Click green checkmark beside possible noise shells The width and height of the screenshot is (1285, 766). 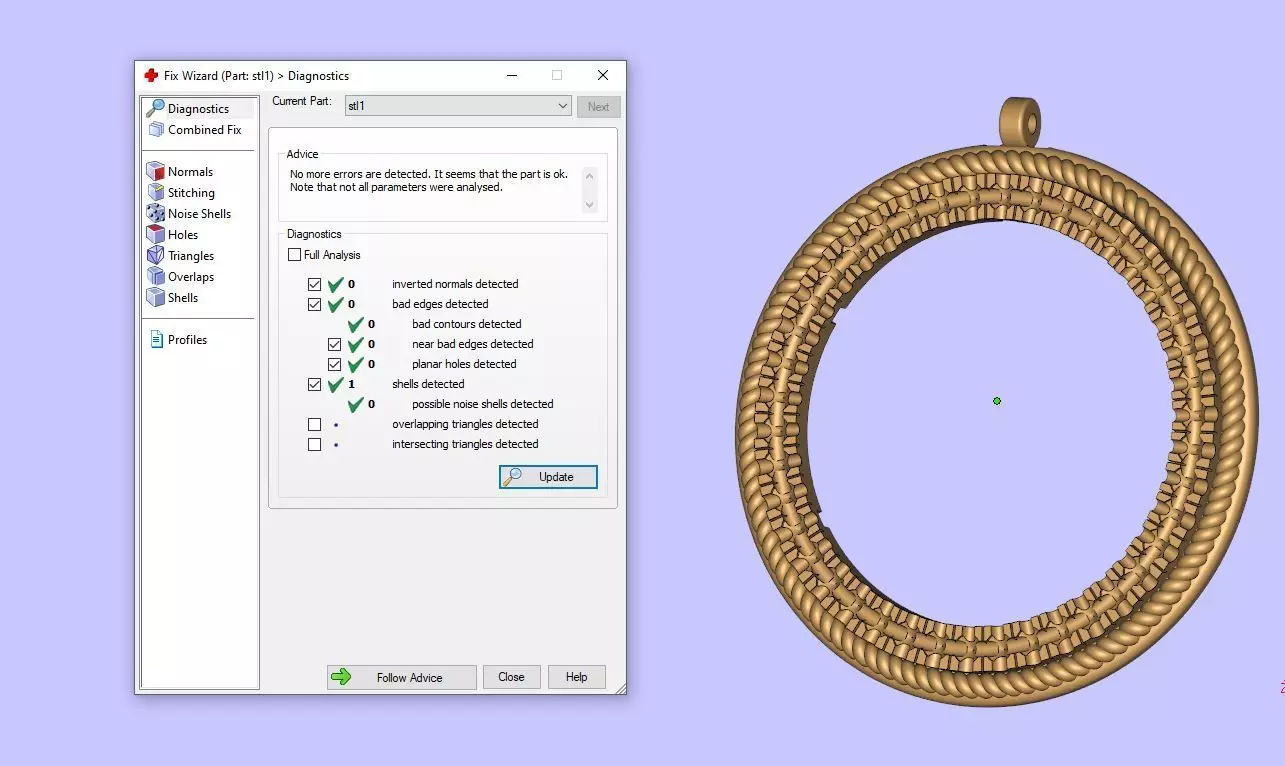[355, 404]
